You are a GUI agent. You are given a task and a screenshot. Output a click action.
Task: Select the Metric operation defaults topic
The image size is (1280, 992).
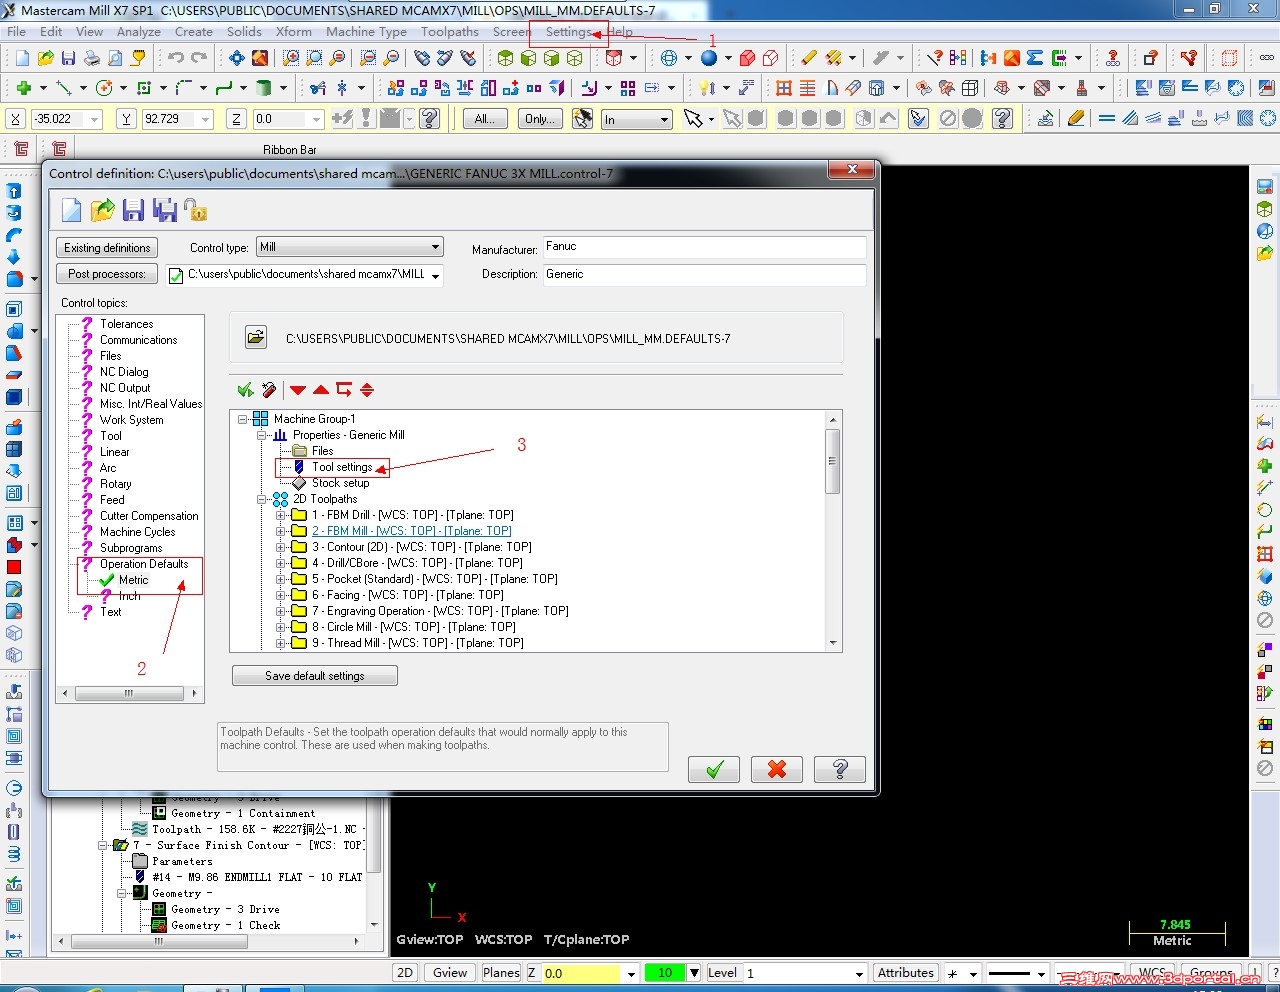(133, 580)
